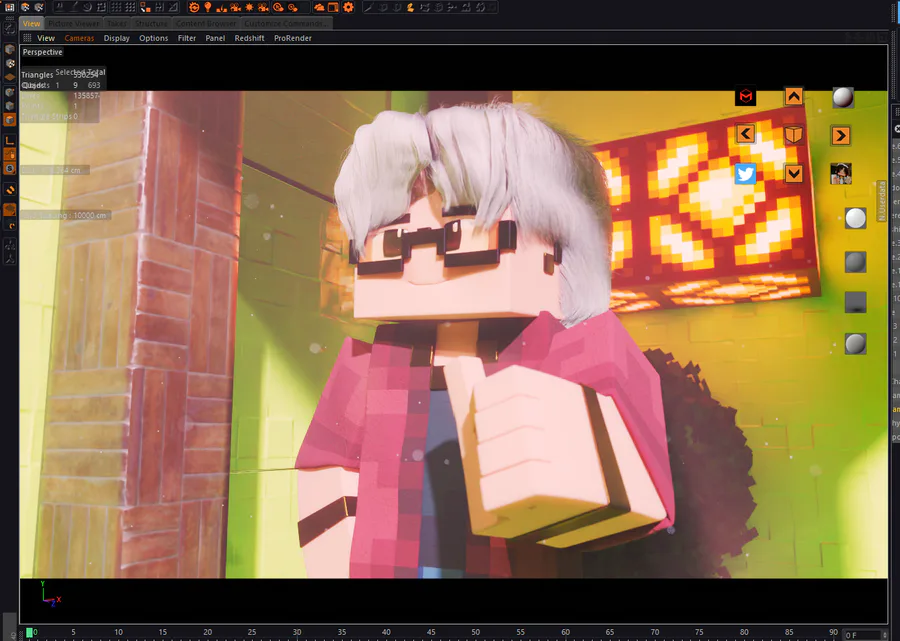Toggle the L-shaped axis mode icon
Screen dimensions: 900x641
[x=10, y=141]
